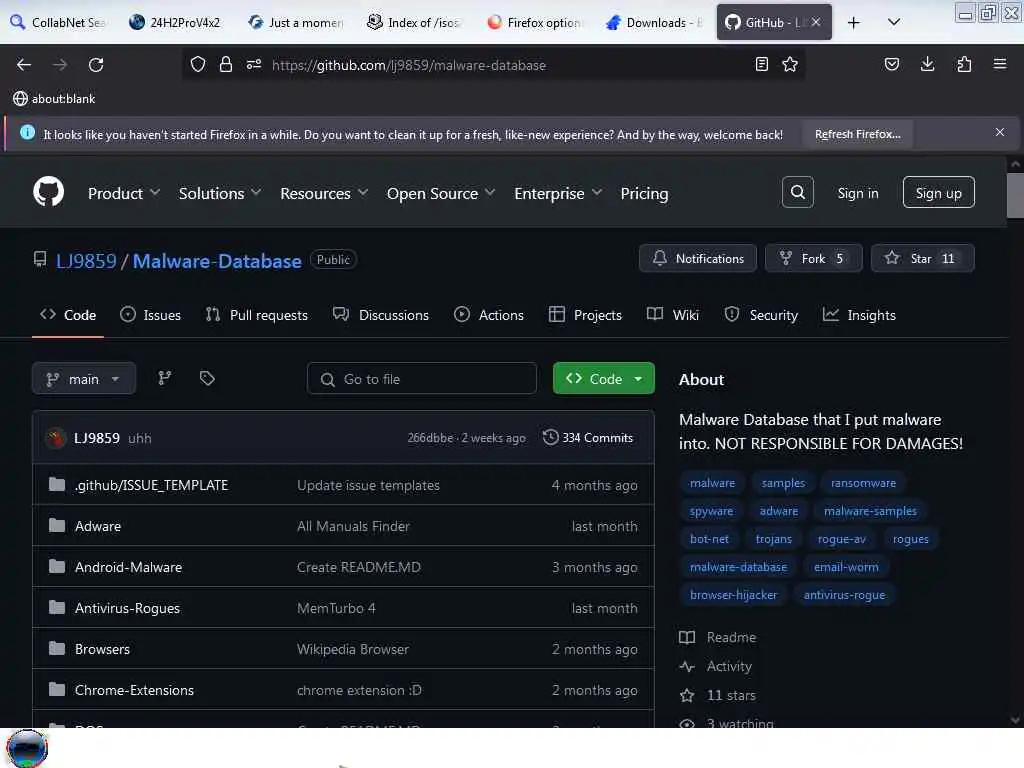Expand the Open Source menu
Image resolution: width=1024 pixels, height=768 pixels.
(441, 193)
